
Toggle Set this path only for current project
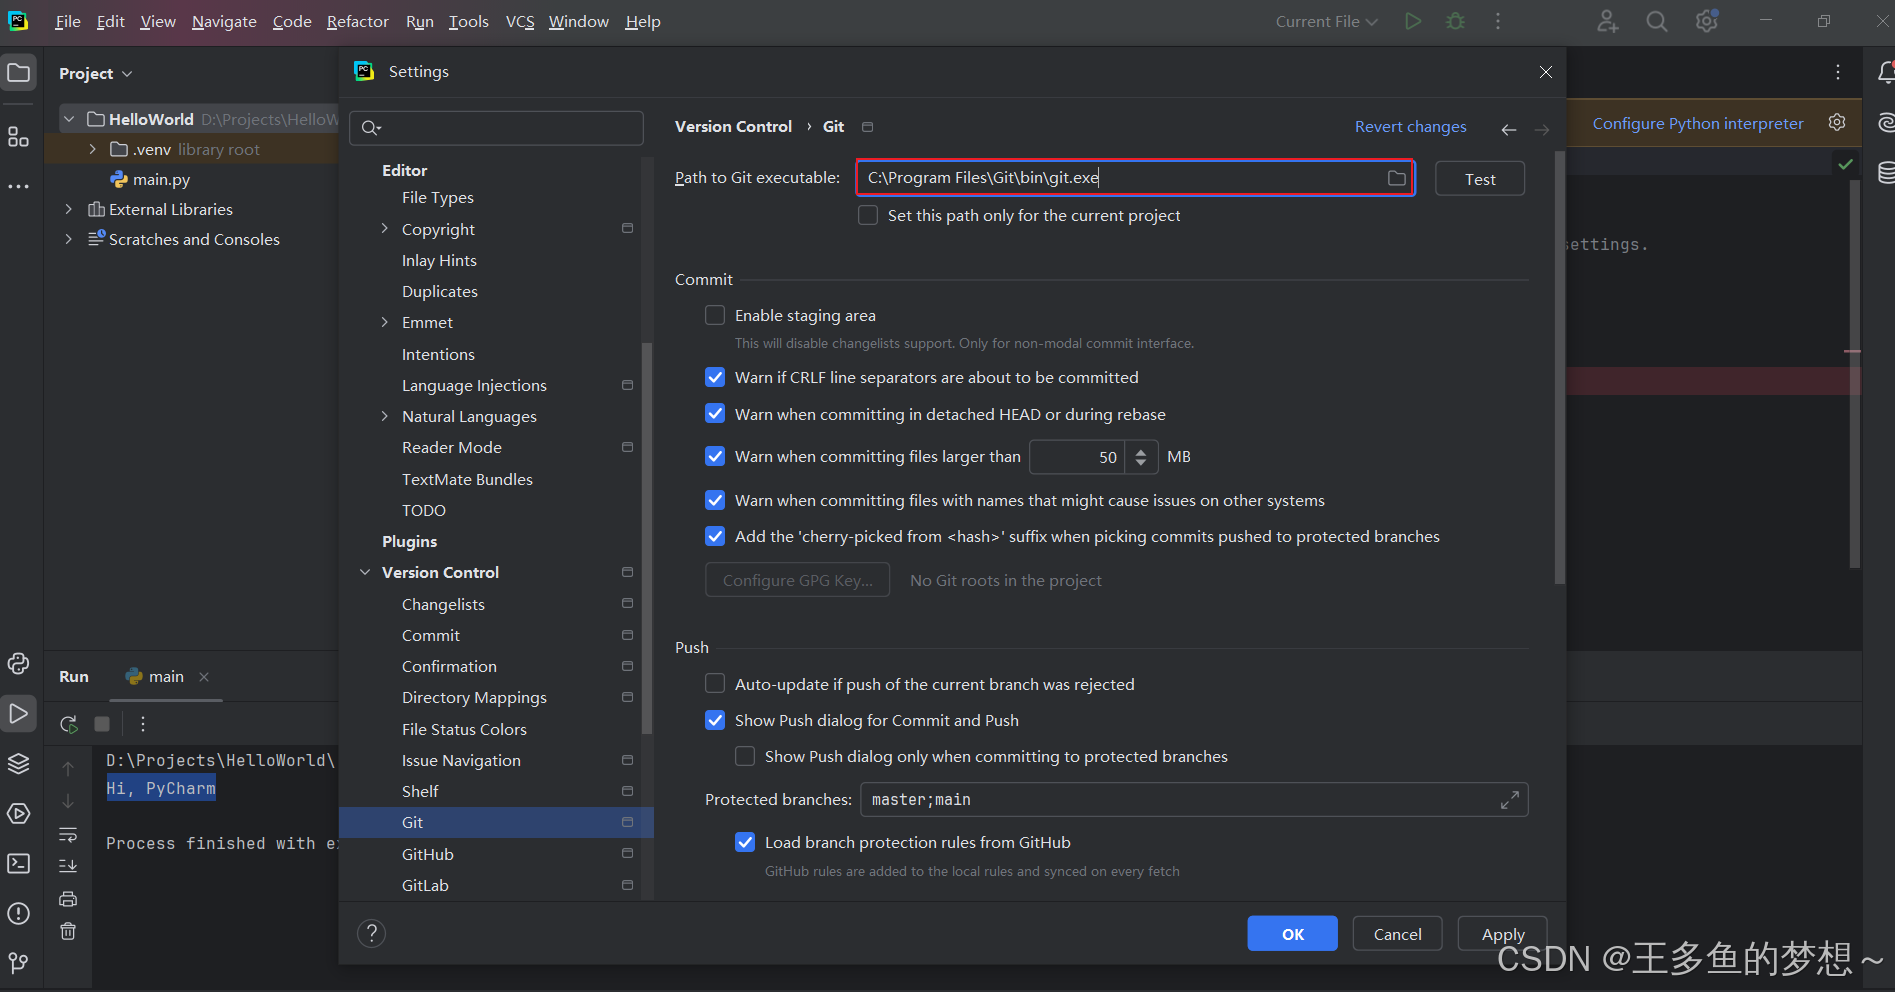(868, 215)
